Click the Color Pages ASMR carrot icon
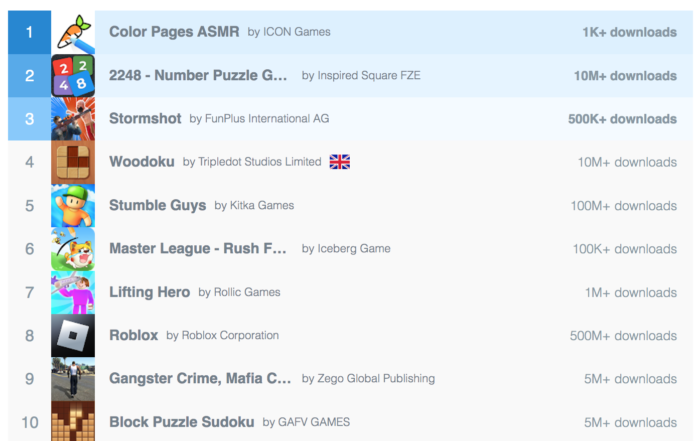 tap(73, 33)
